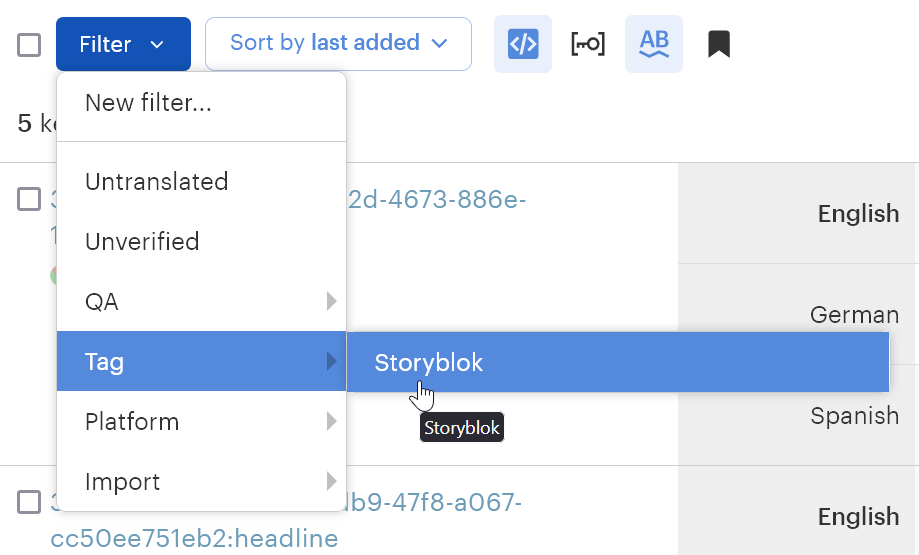Click the code view toolbar icon
Viewport: 919px width, 555px height.
click(523, 44)
